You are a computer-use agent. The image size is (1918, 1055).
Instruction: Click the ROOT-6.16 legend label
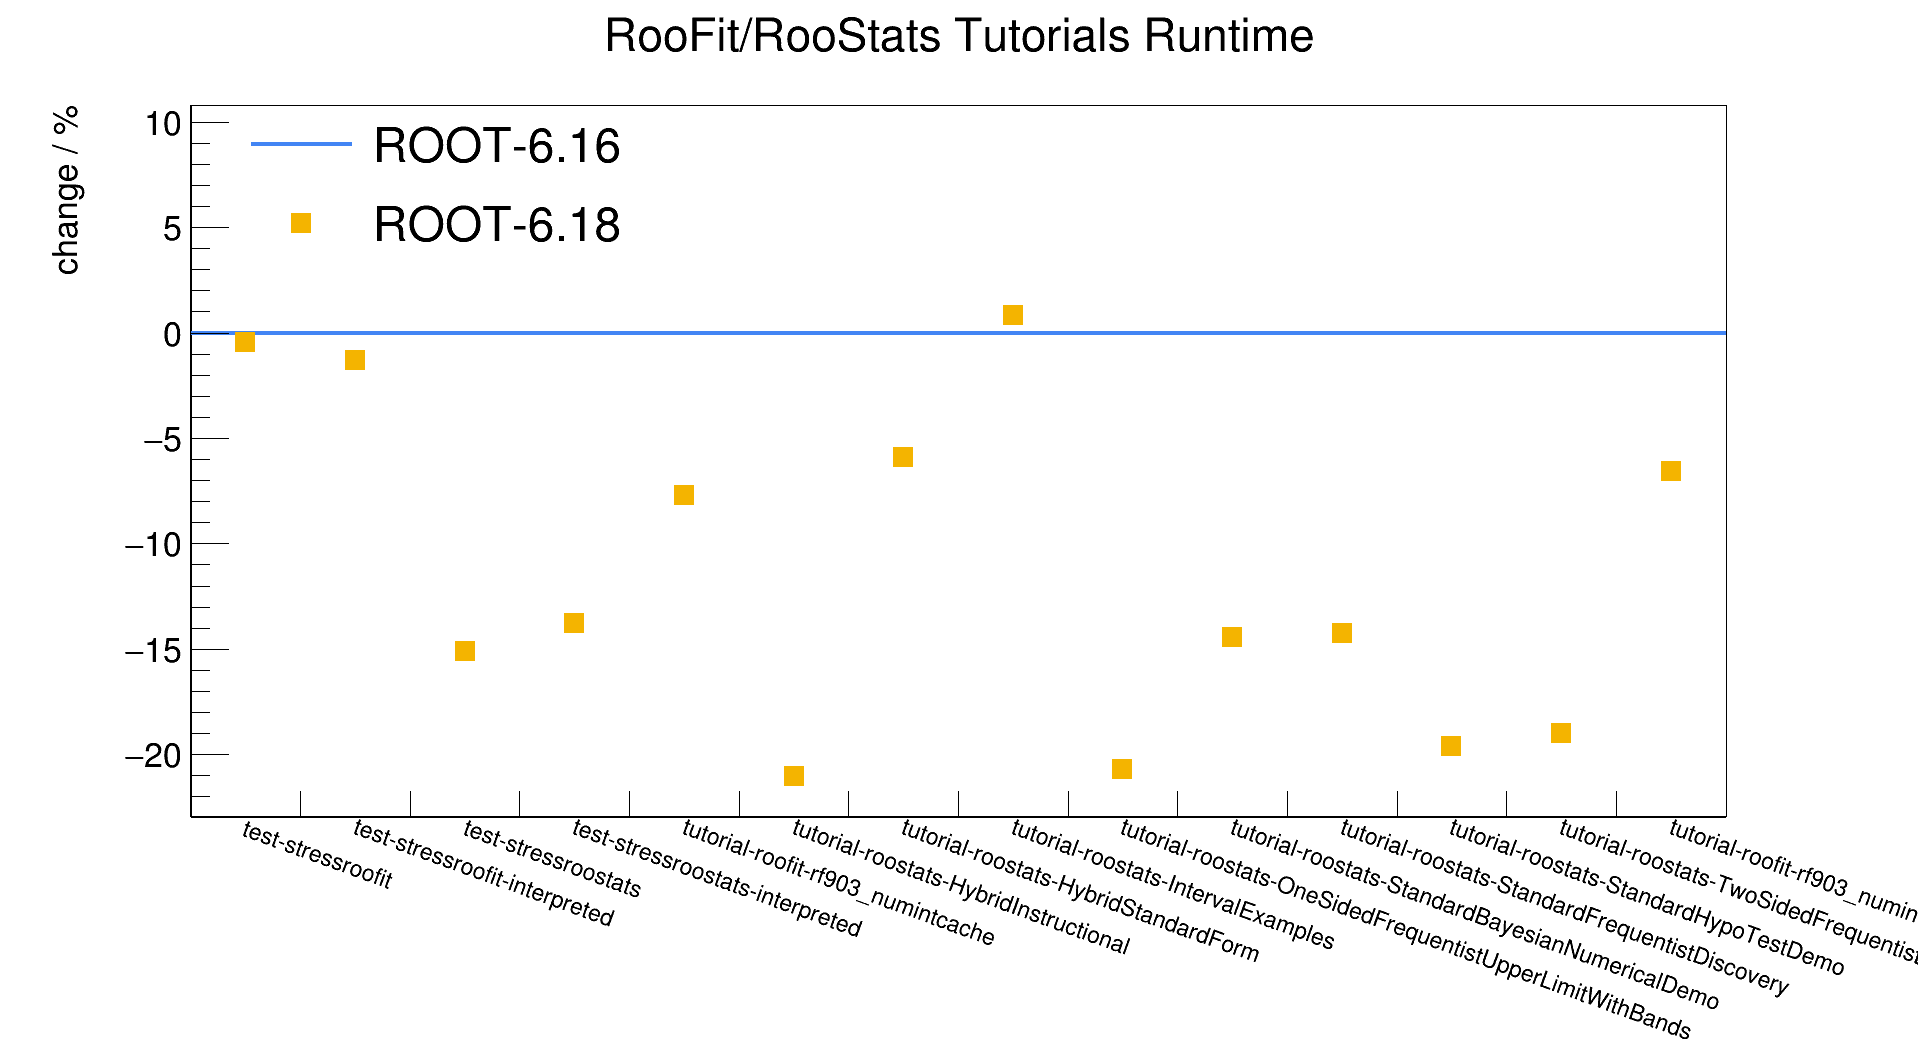pos(497,146)
